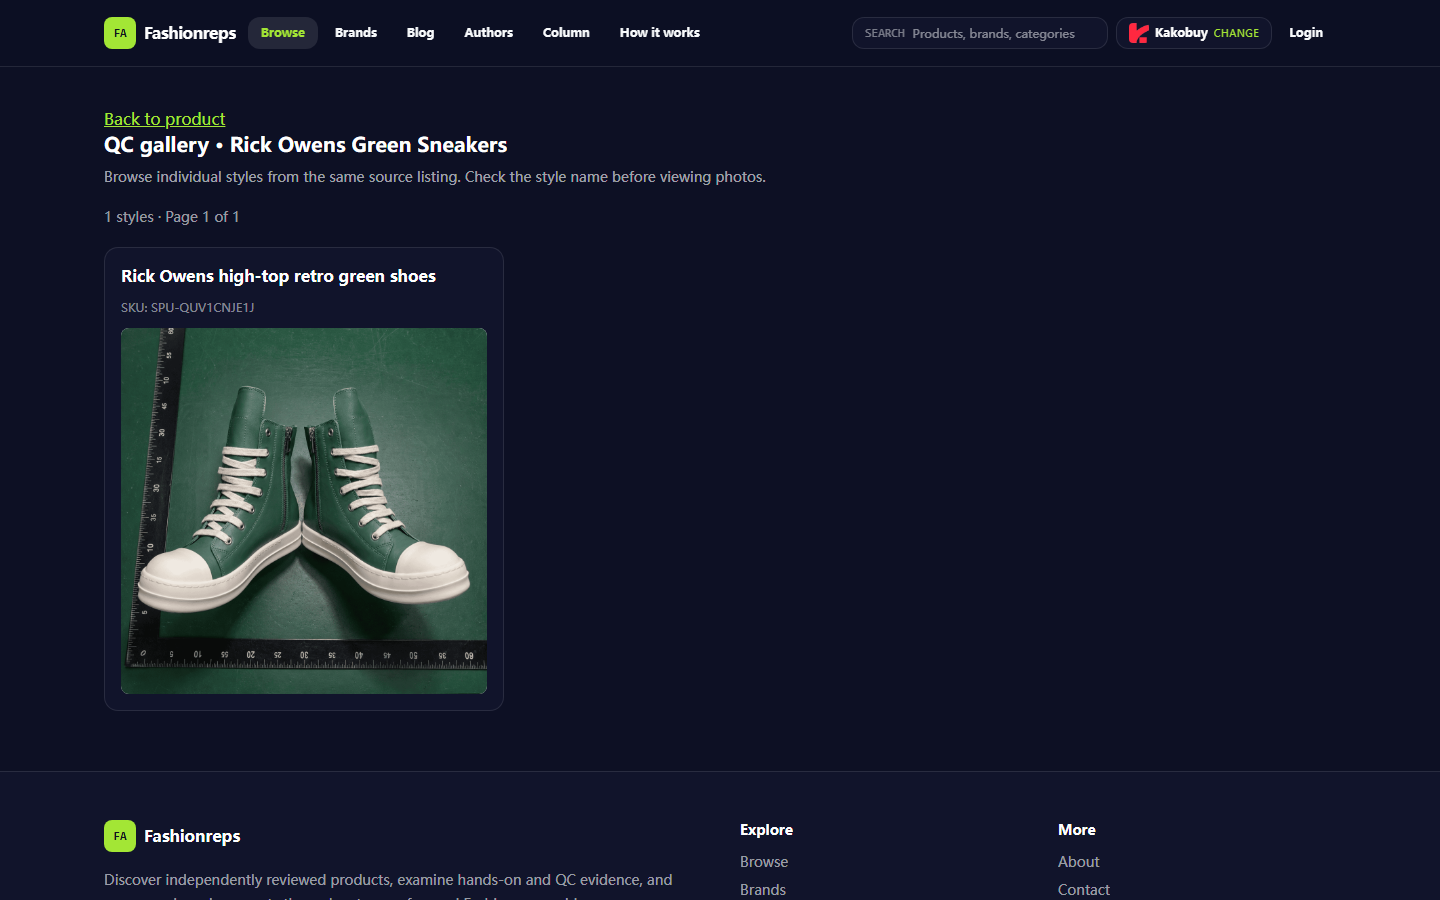The height and width of the screenshot is (900, 1440).
Task: Open the Browse tab in navigation
Action: coord(283,33)
